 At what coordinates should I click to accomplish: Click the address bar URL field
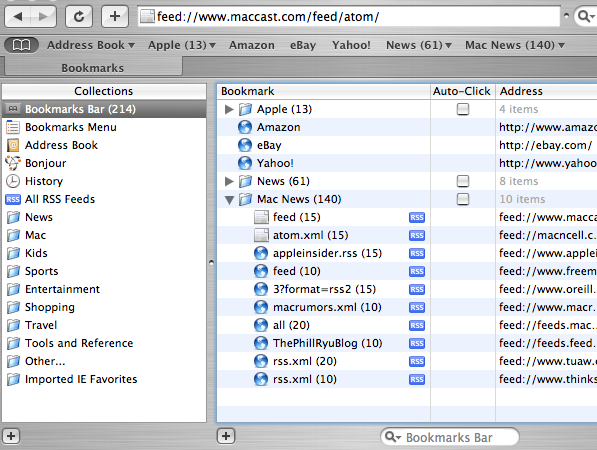tap(350, 16)
